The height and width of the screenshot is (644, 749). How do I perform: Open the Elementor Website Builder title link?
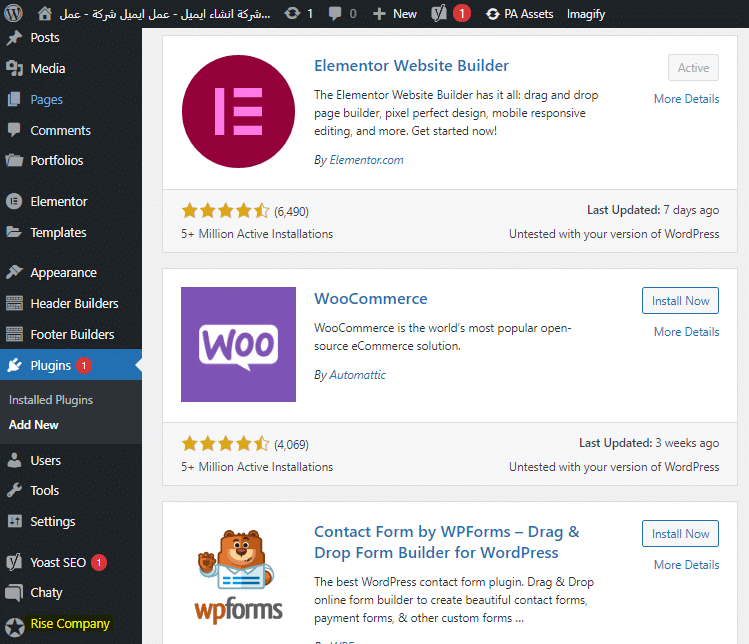411,66
